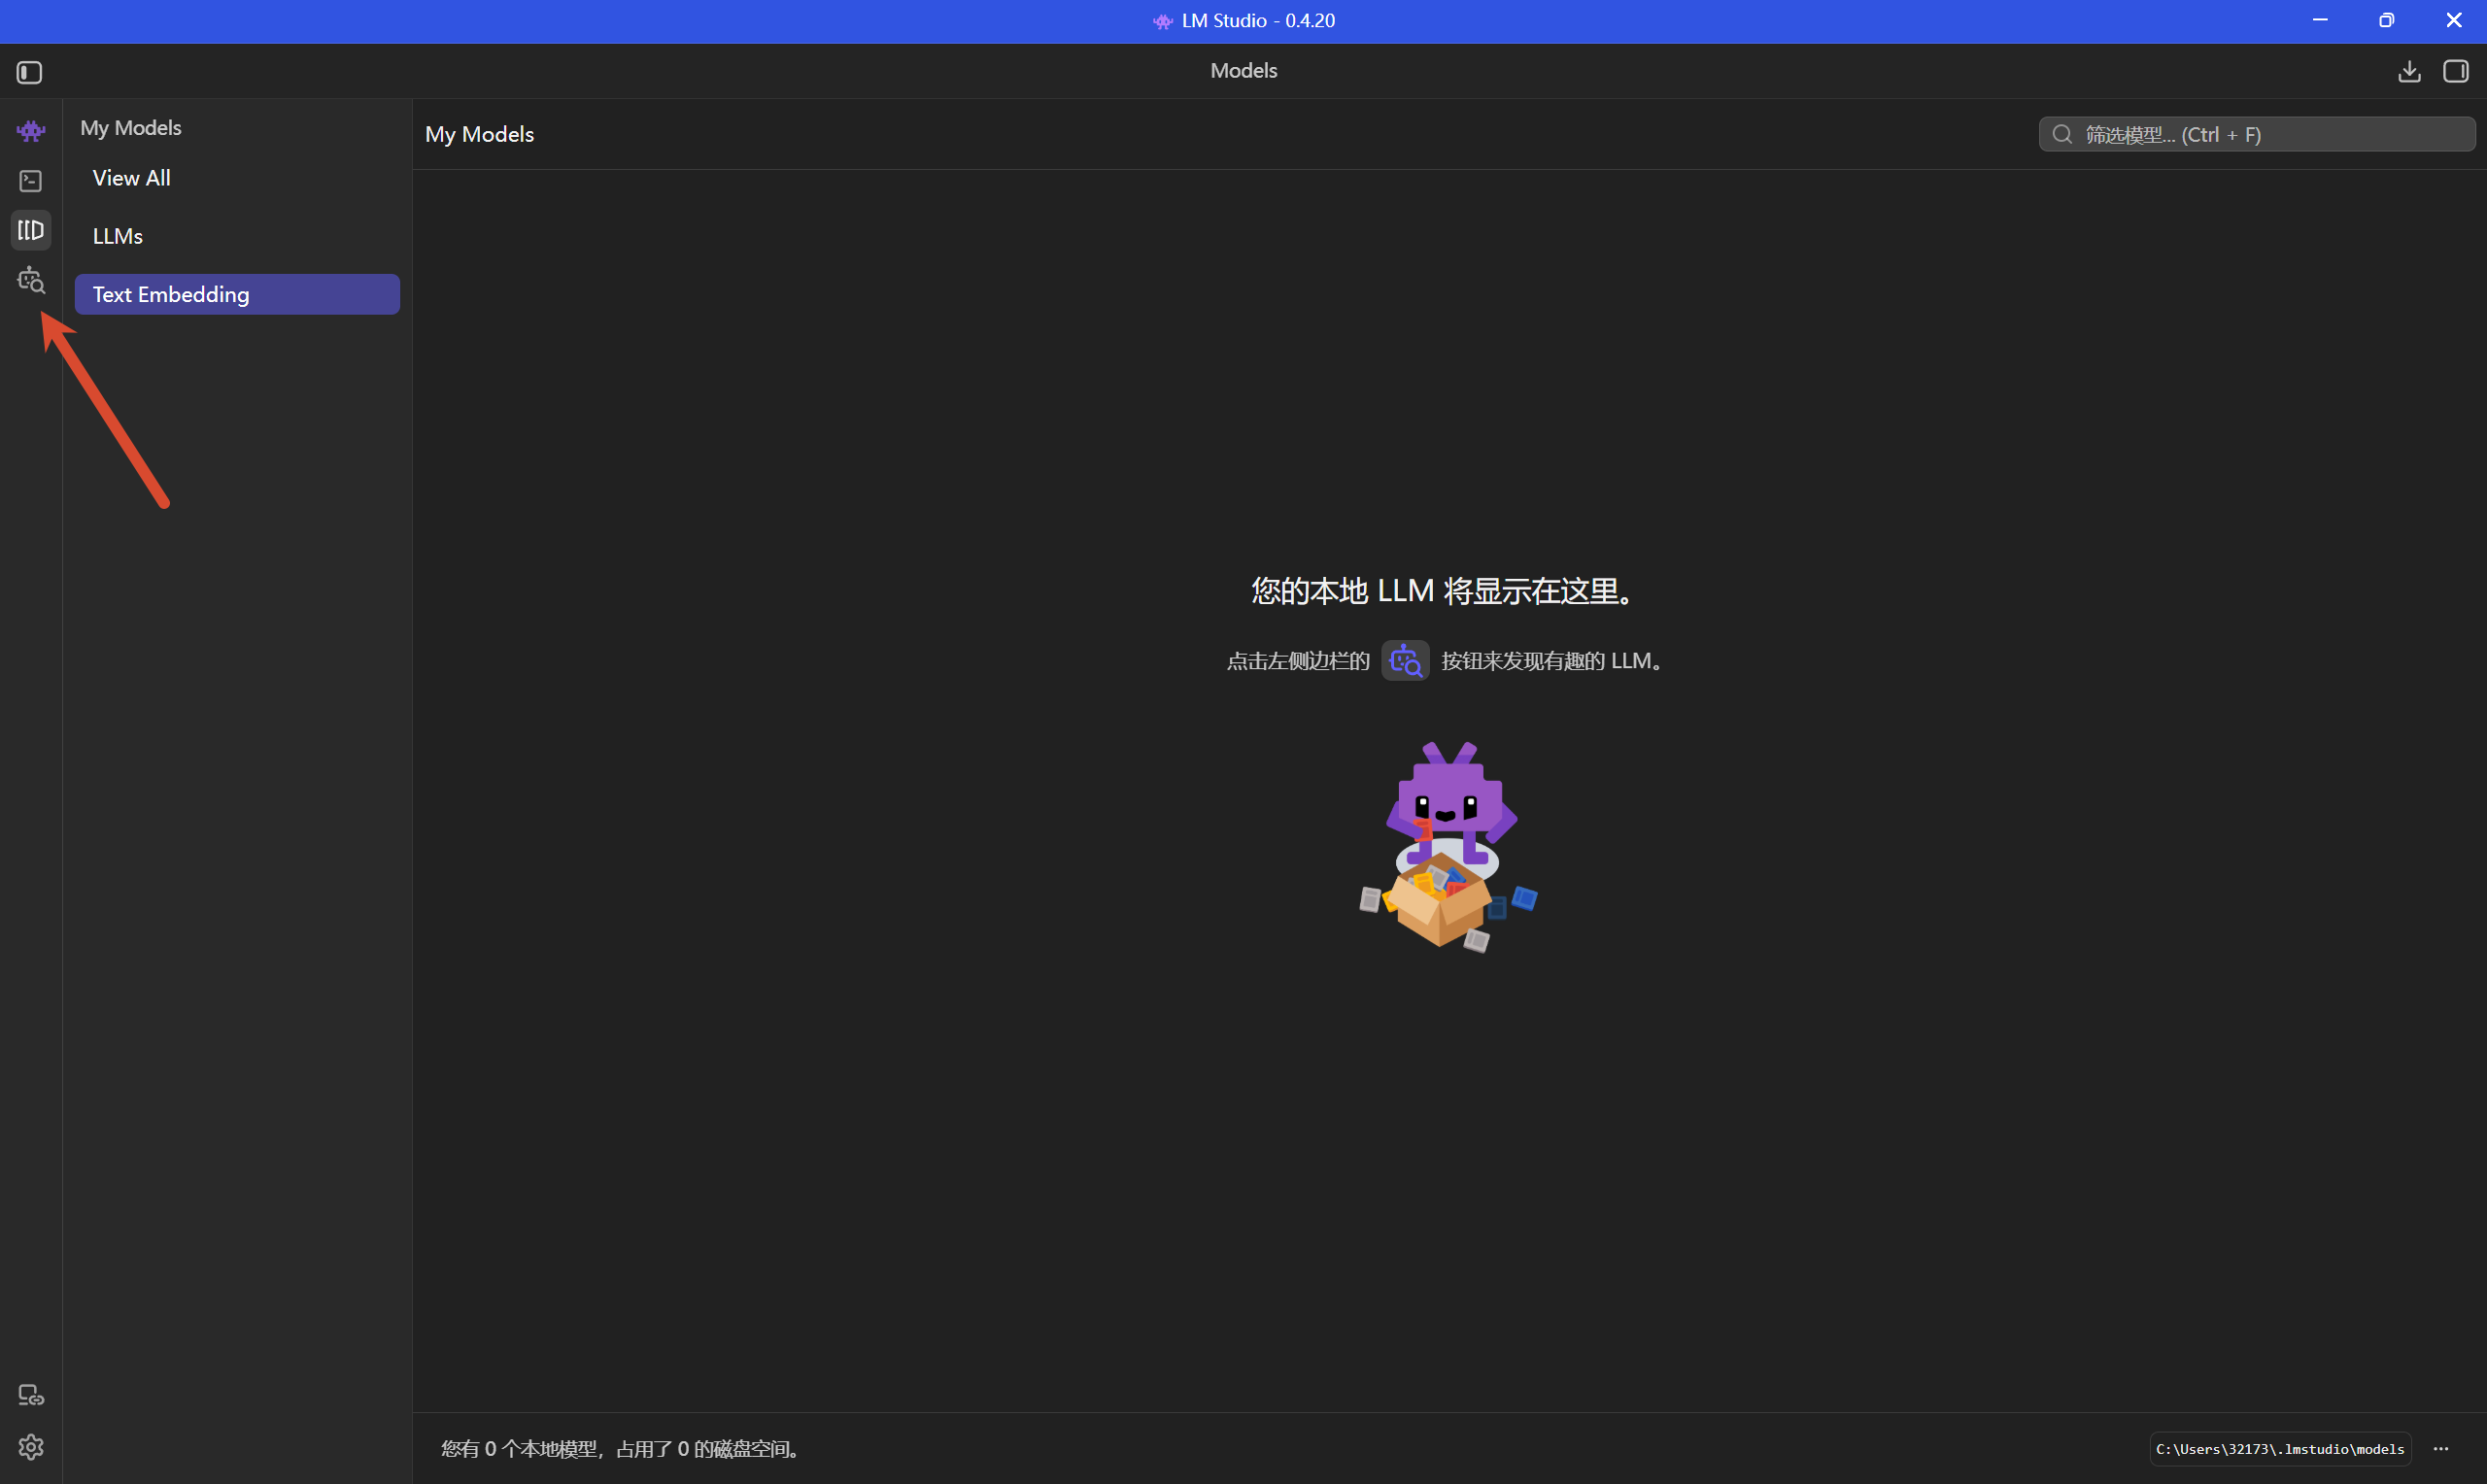Click the My Models heading in main panel
The width and height of the screenshot is (2487, 1484).
pos(479,134)
